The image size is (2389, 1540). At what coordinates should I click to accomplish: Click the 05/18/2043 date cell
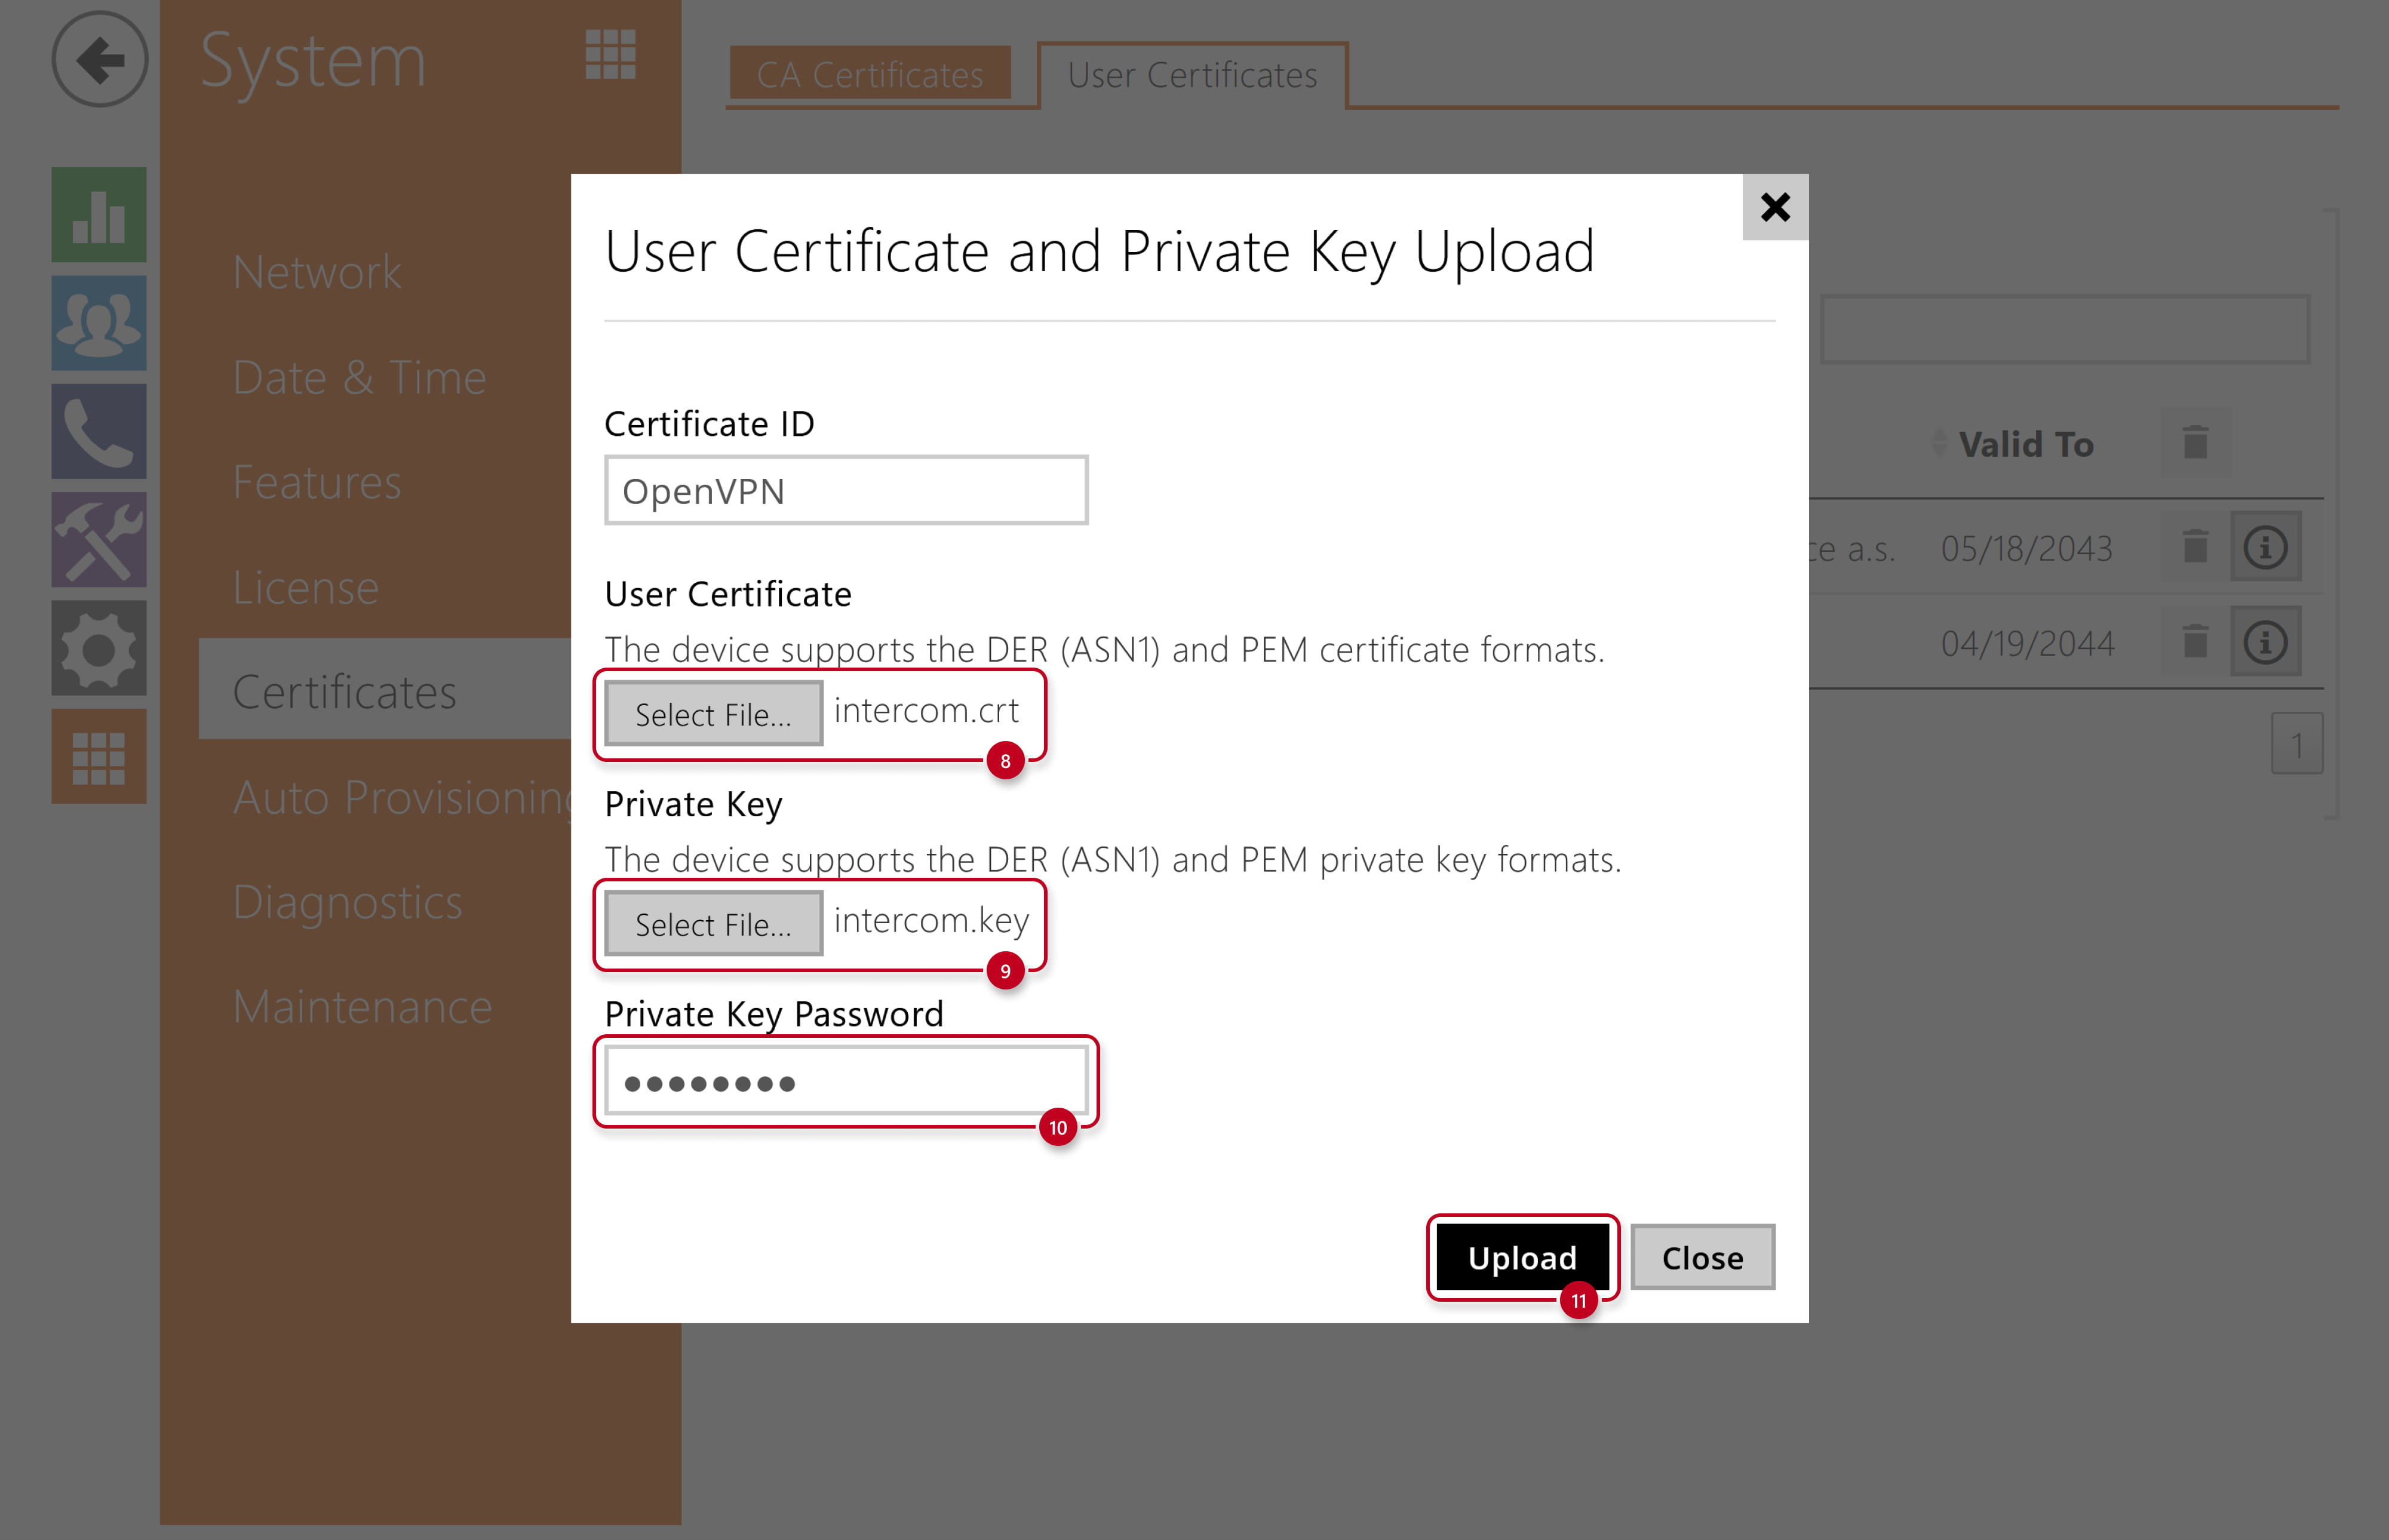pos(2027,548)
